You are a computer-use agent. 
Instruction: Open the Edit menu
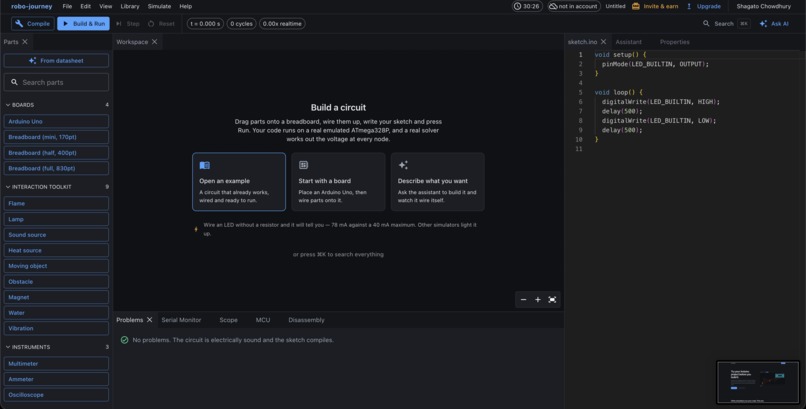[85, 6]
